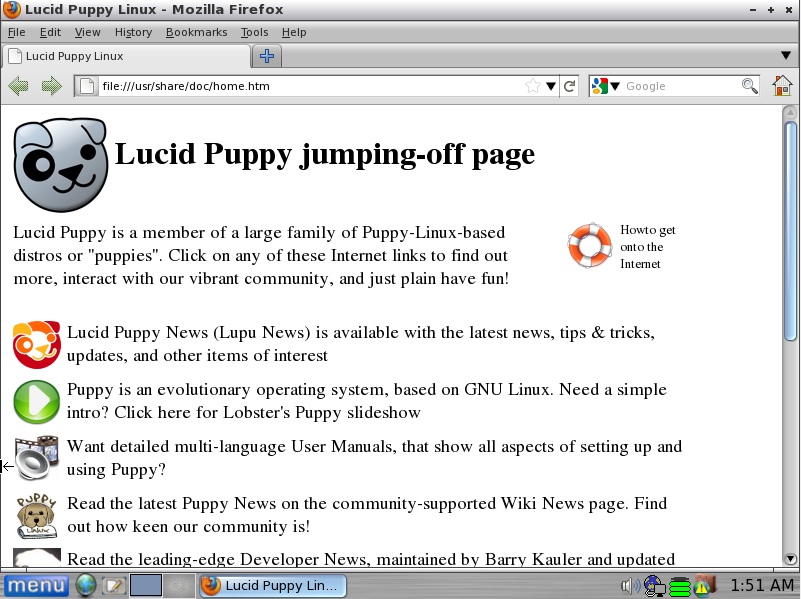801x599 pixels.
Task: Open the Tools menu
Action: (254, 32)
